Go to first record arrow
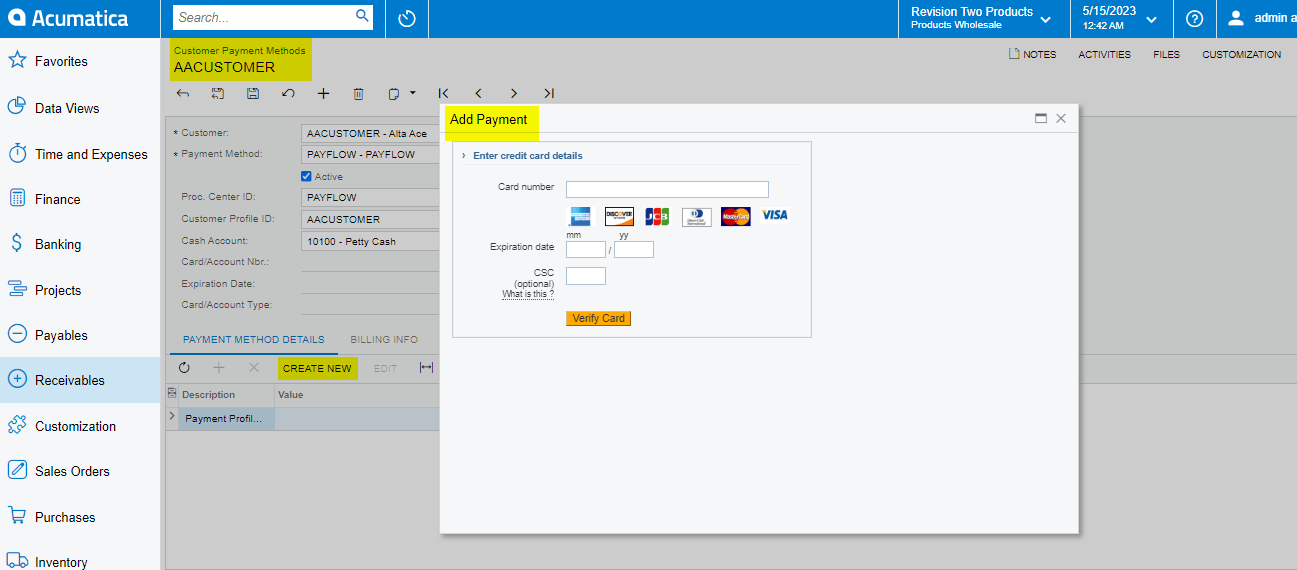 tap(443, 93)
